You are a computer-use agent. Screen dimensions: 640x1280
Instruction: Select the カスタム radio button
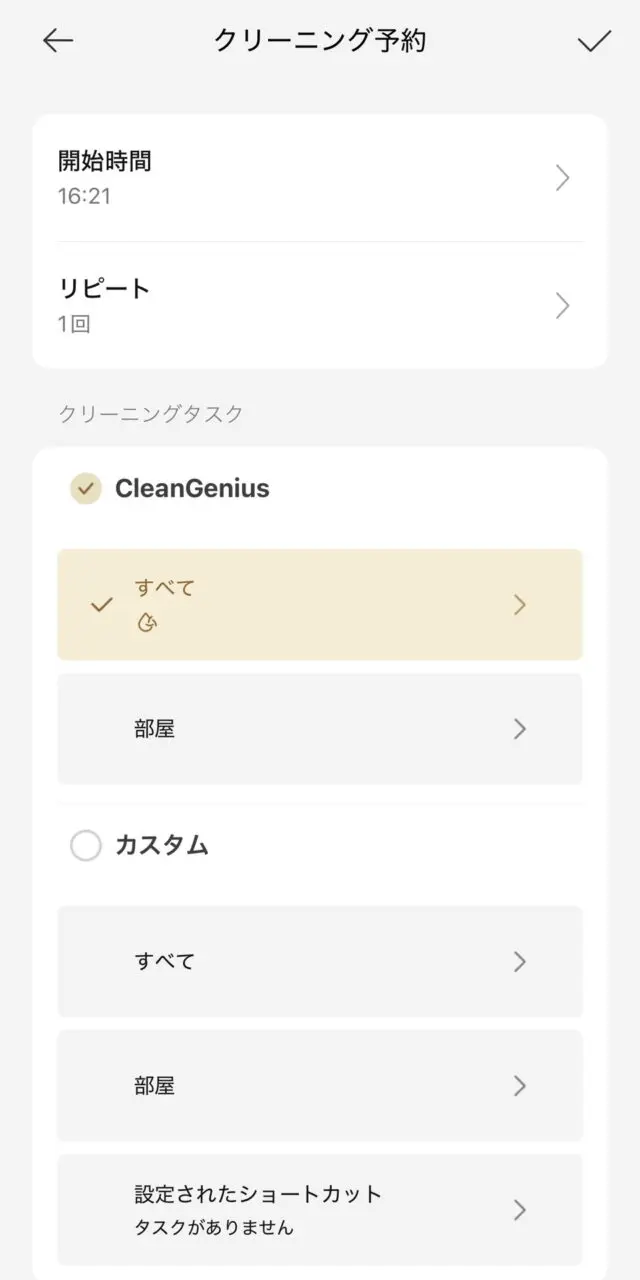(86, 846)
